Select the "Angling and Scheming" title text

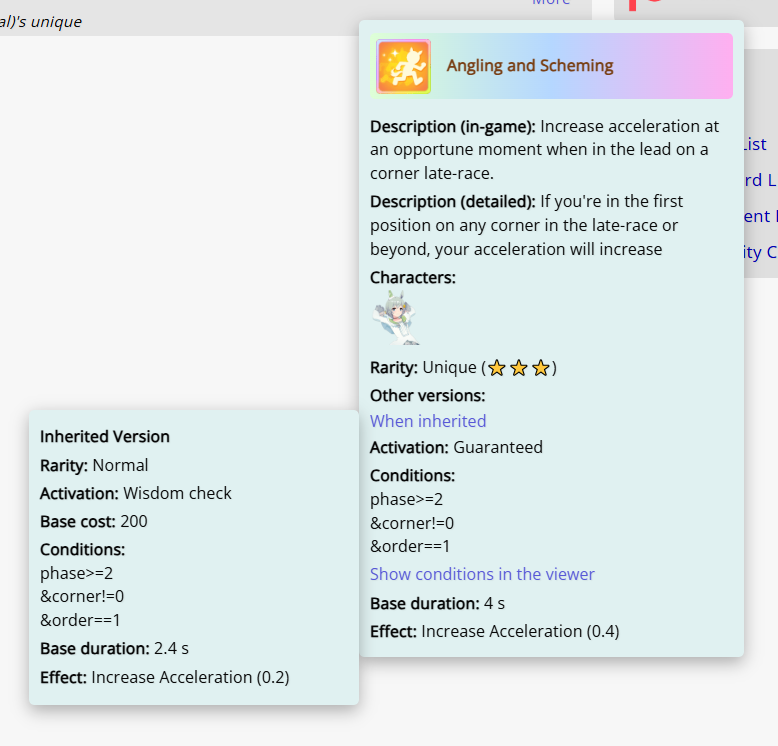(530, 66)
